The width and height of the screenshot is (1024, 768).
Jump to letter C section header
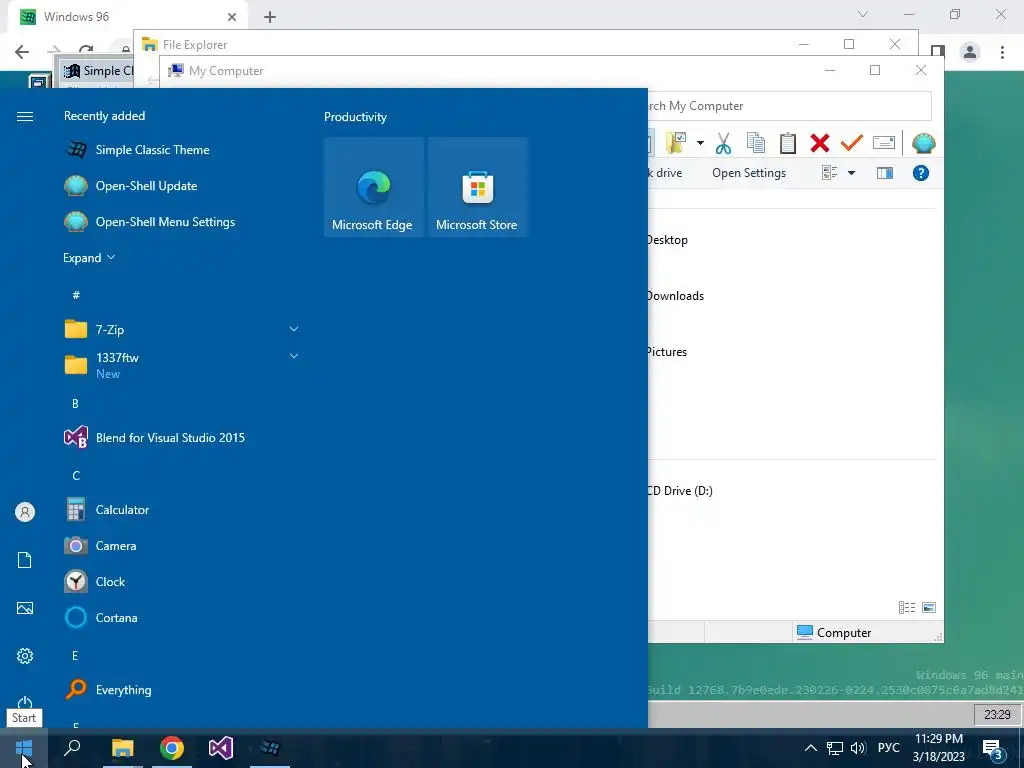[x=76, y=475]
